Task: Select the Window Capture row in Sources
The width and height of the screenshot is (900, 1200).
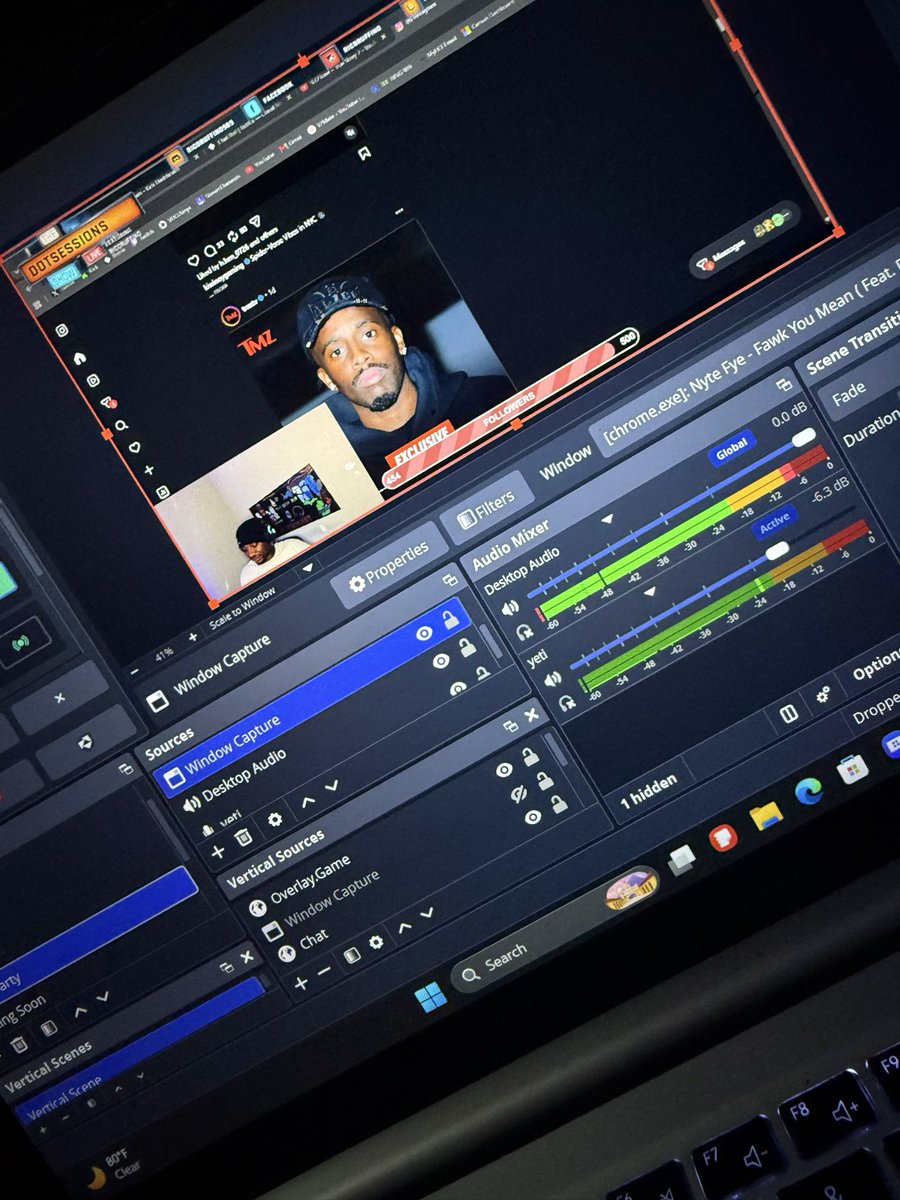Action: coord(310,697)
